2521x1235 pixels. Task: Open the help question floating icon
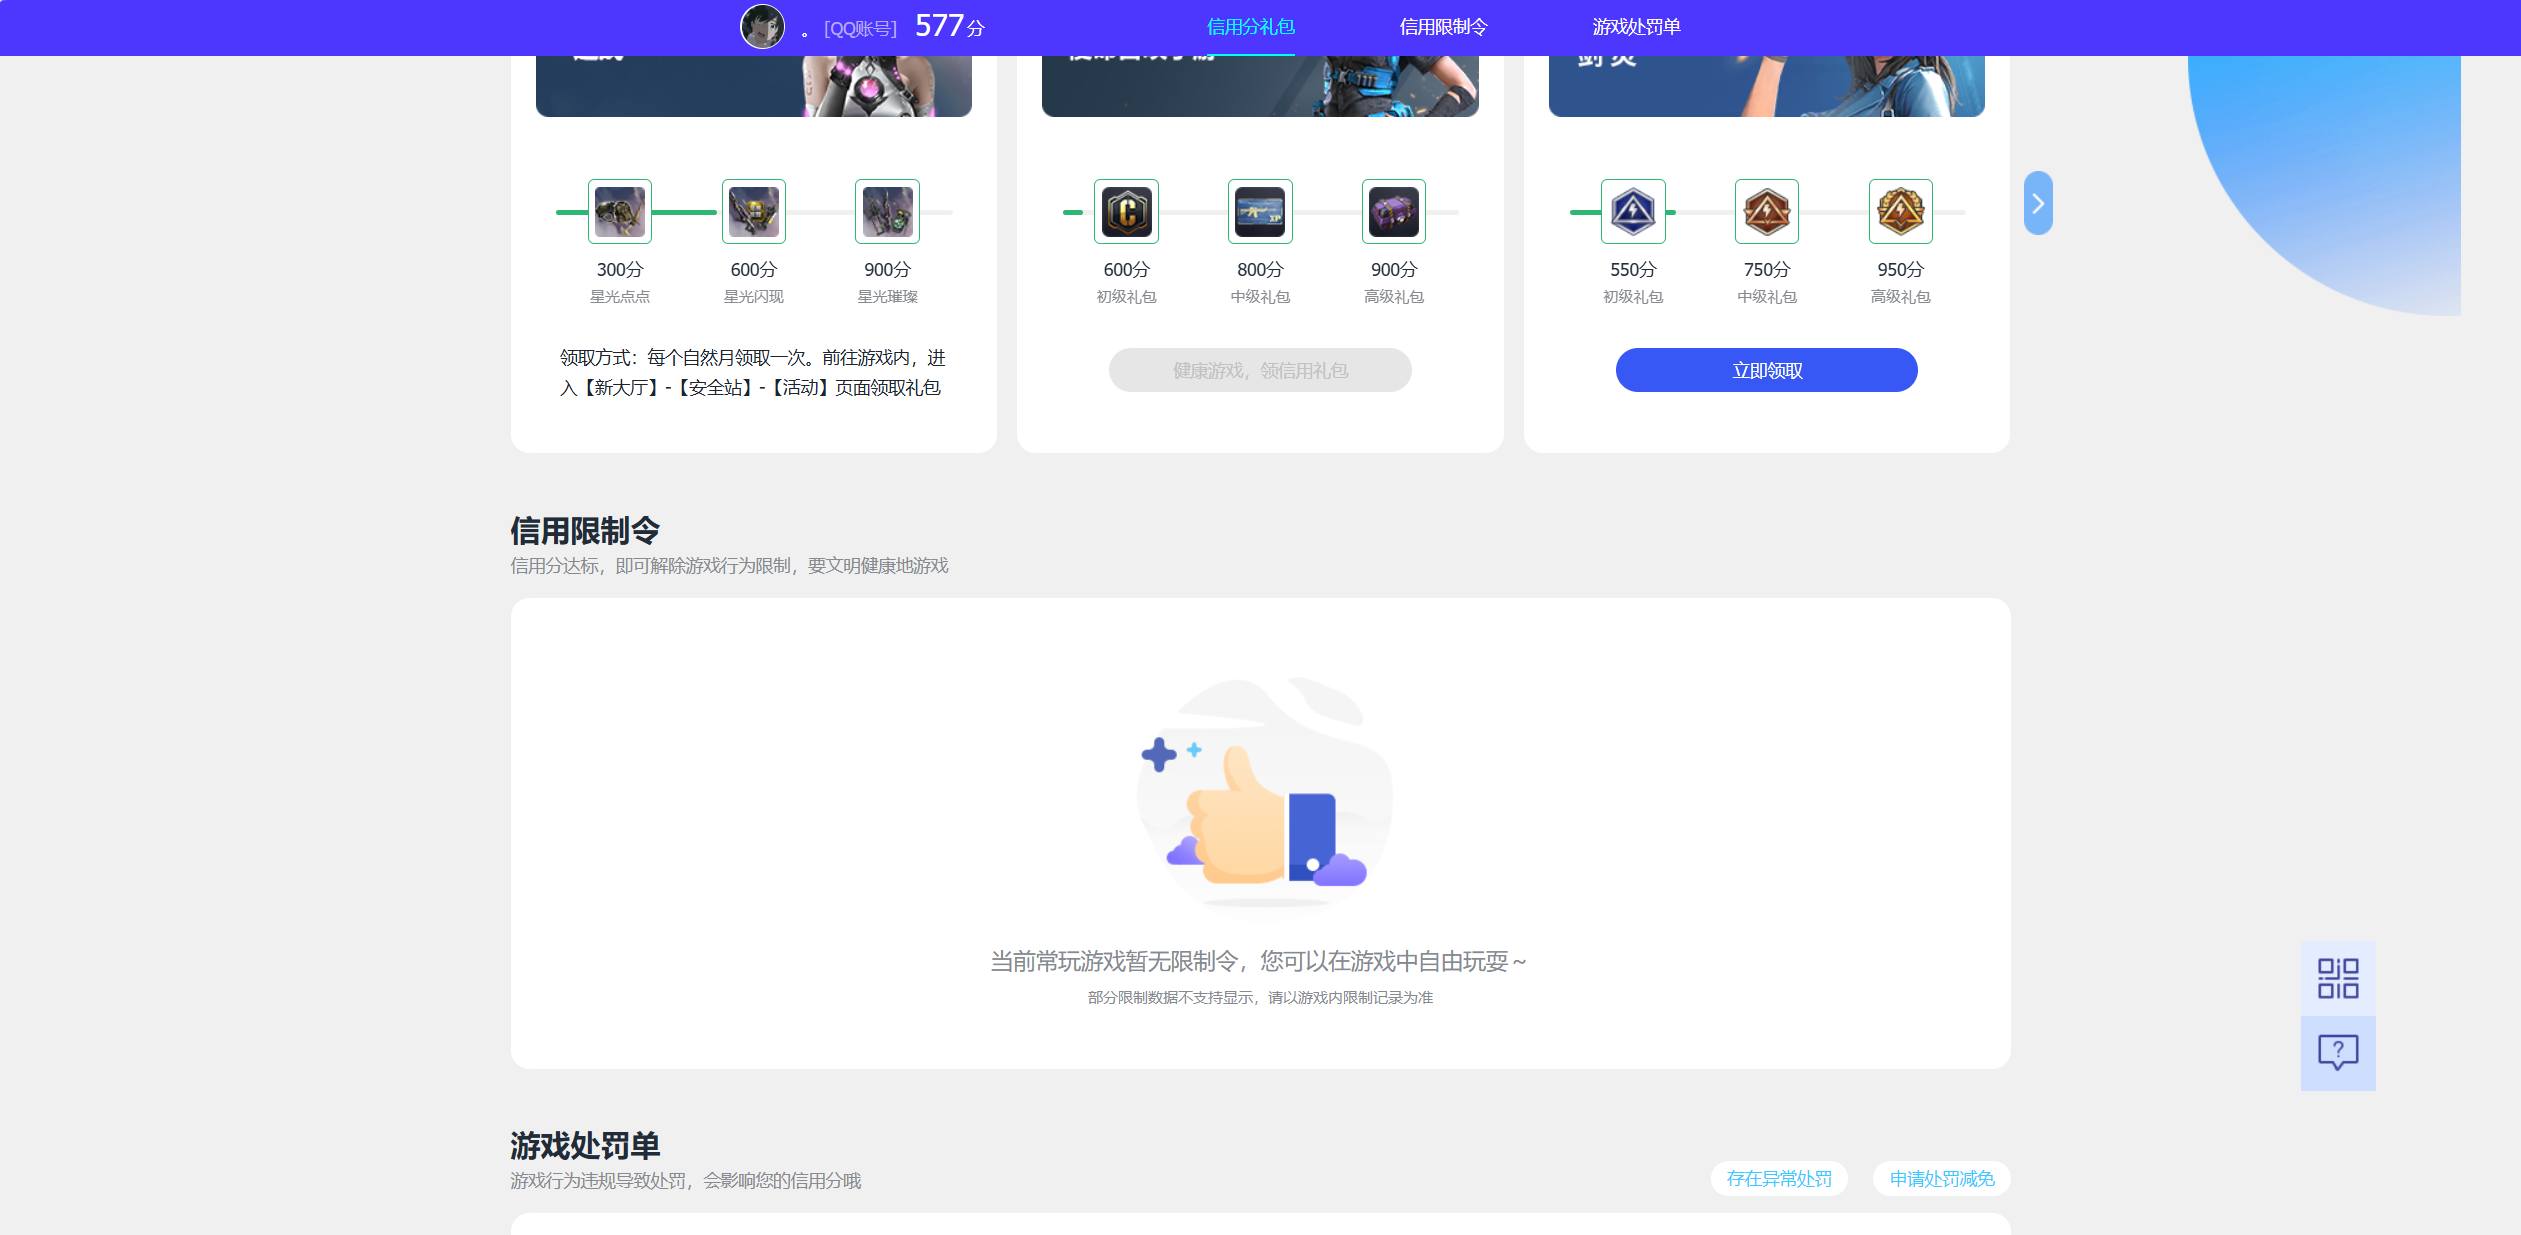pyautogui.click(x=2338, y=1053)
